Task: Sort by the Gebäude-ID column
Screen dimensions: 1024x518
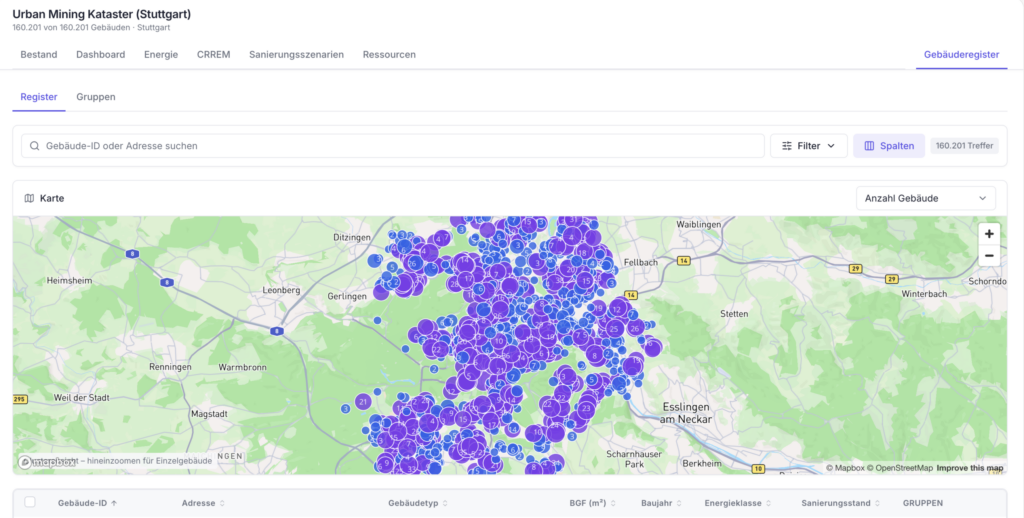Action: click(88, 503)
